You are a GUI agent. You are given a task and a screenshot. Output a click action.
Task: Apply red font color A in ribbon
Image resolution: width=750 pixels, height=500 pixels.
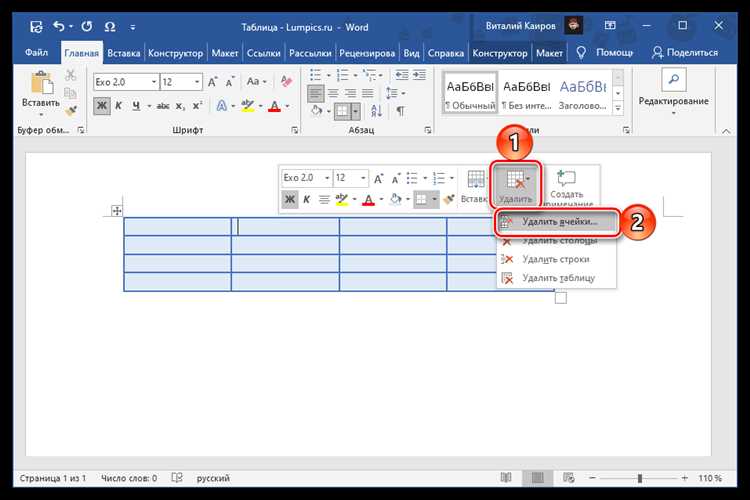click(274, 106)
